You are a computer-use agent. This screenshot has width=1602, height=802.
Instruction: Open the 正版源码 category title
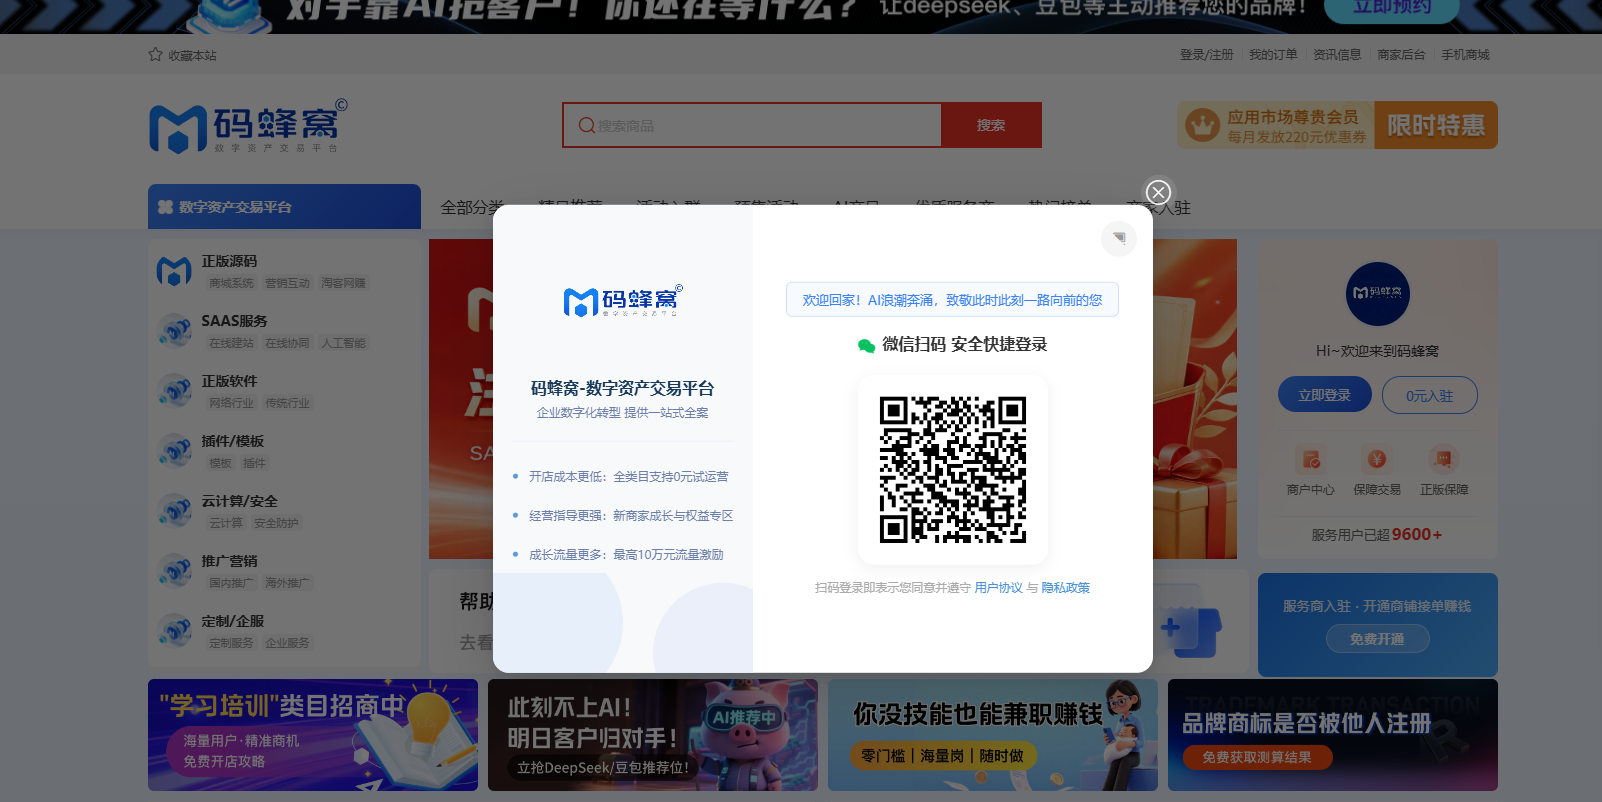coord(229,261)
